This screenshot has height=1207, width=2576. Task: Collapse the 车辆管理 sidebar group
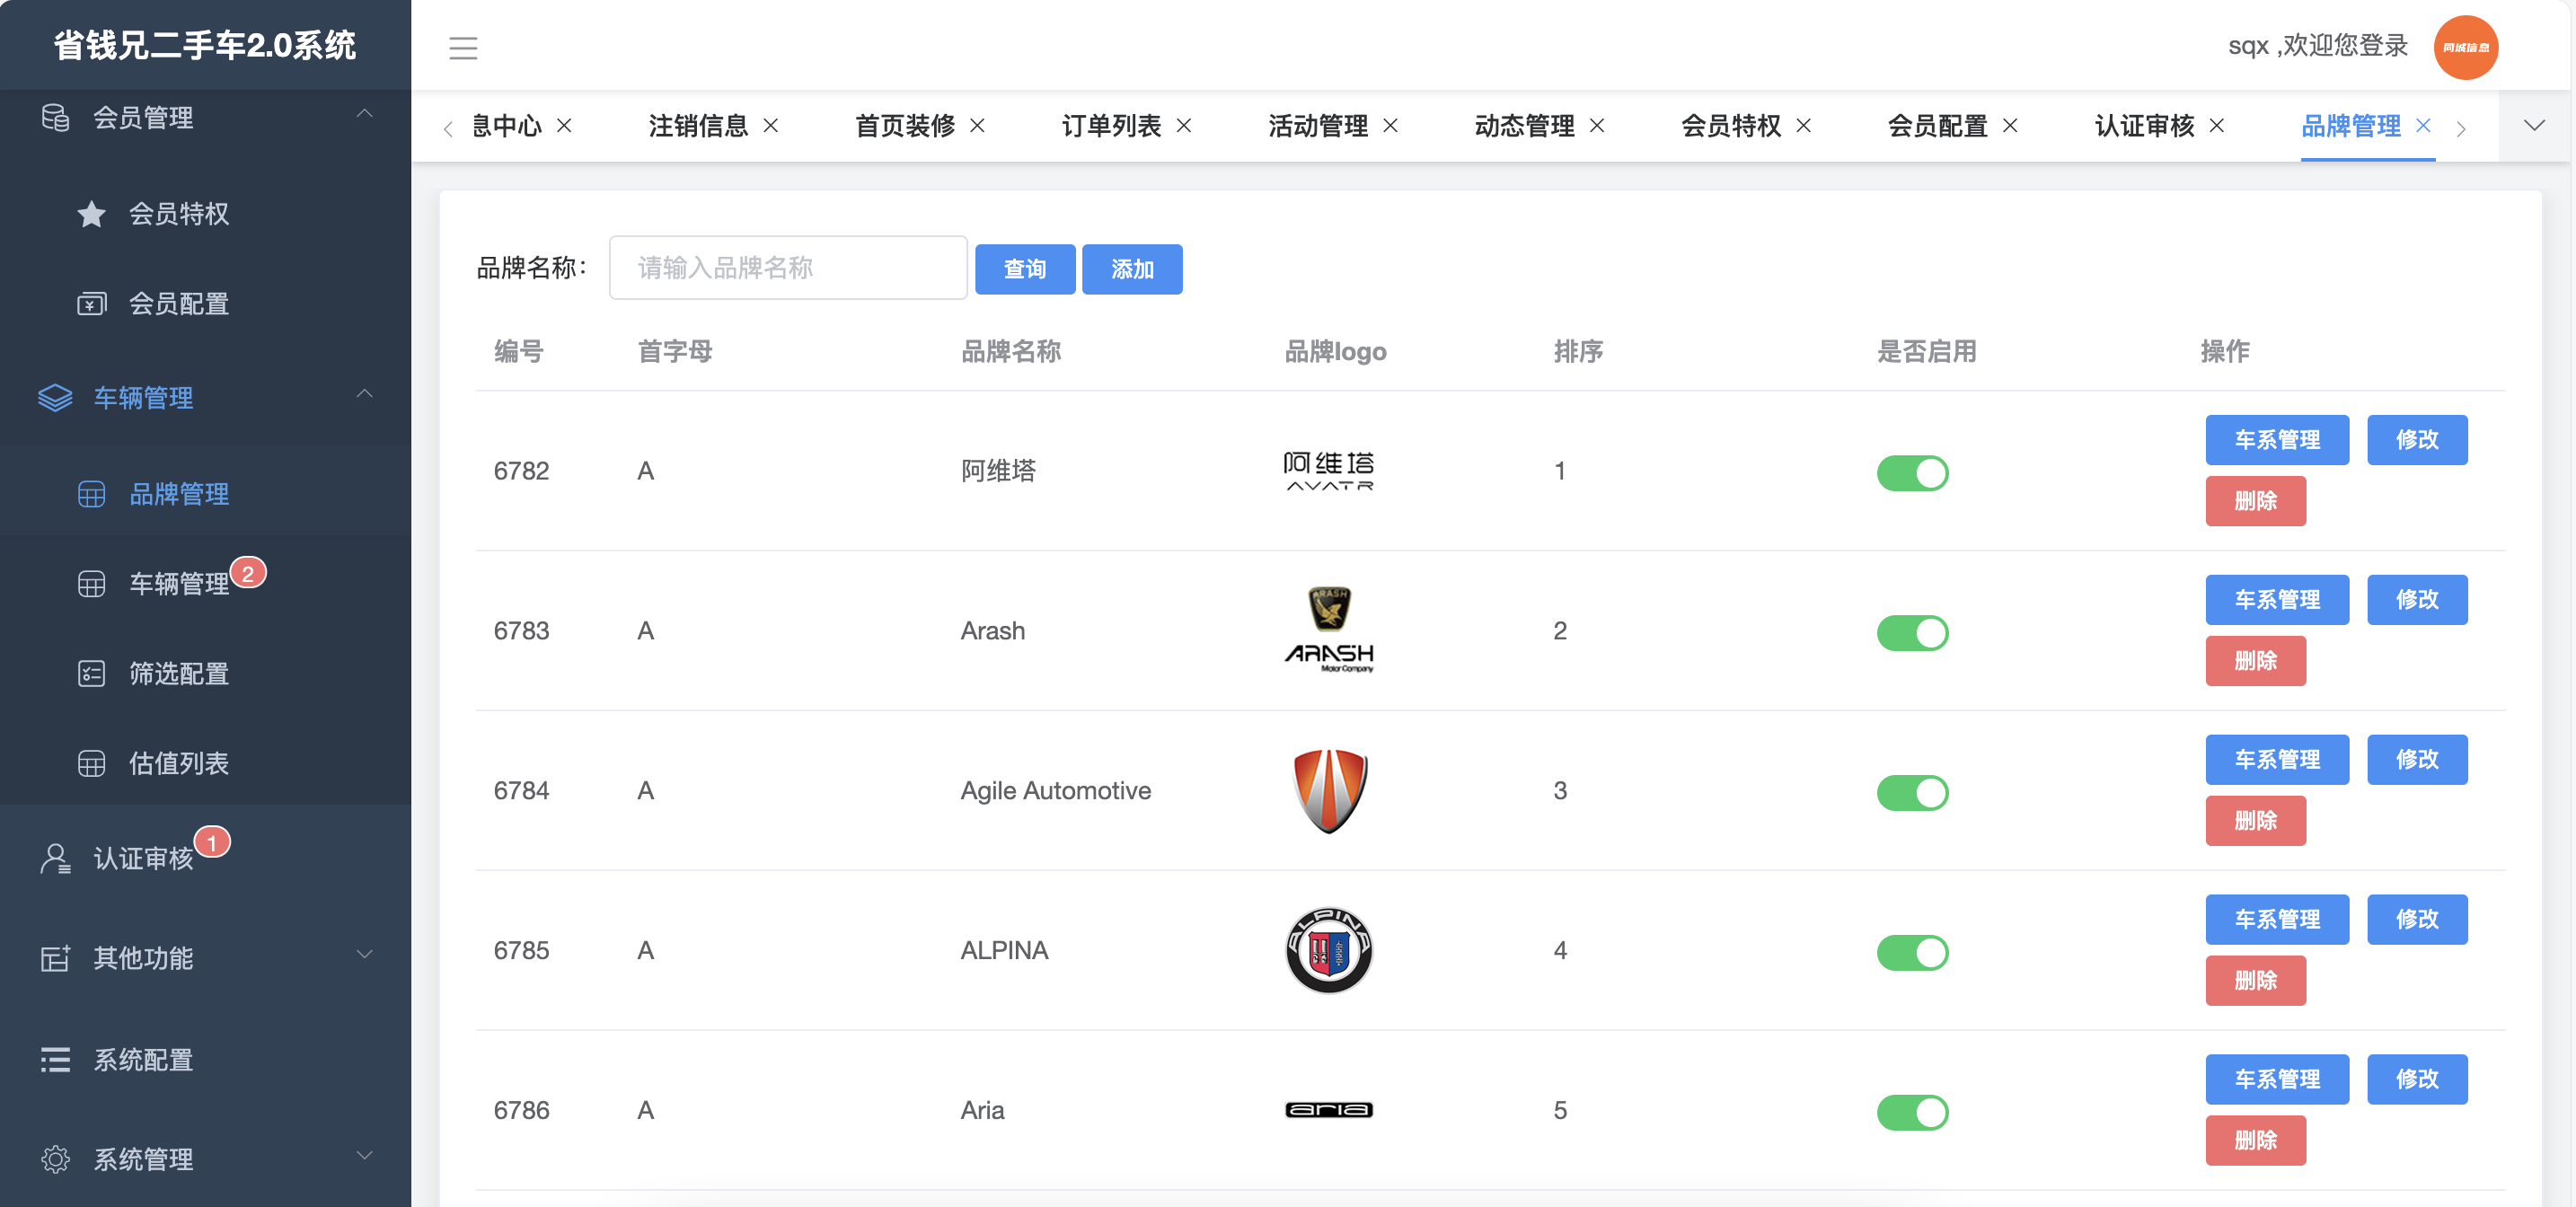pos(365,394)
